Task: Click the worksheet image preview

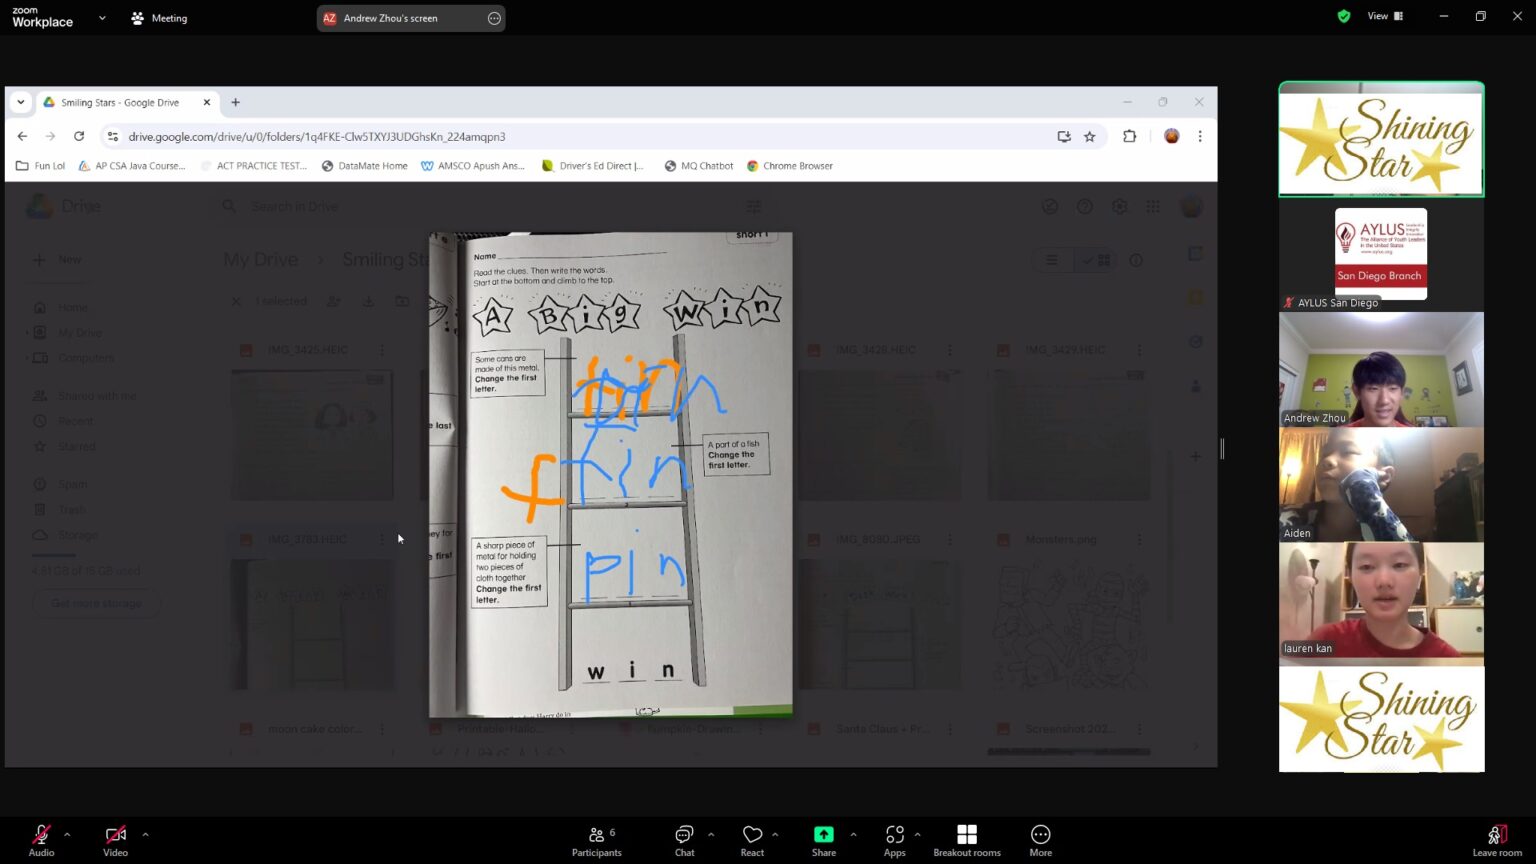Action: pyautogui.click(x=610, y=475)
